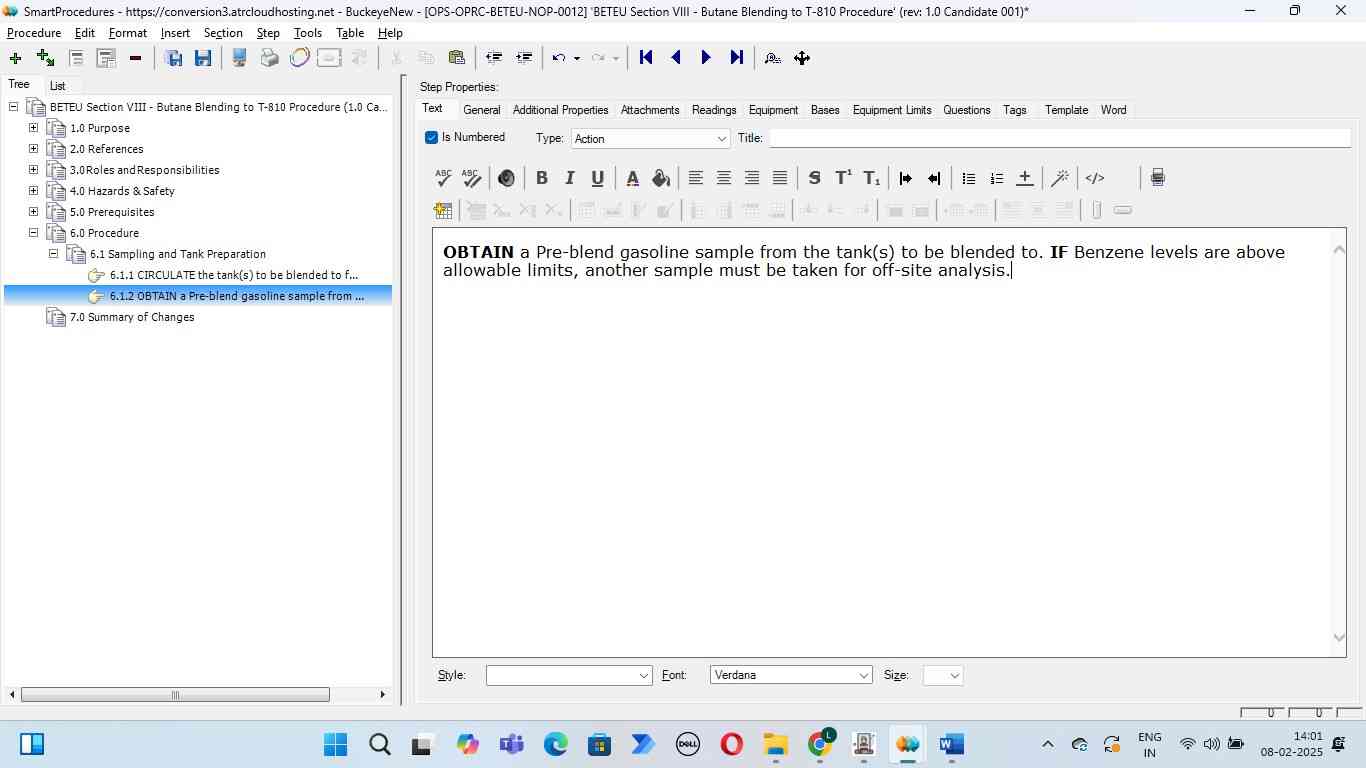This screenshot has width=1366, height=768.
Task: Open the Additional Properties tab
Action: (561, 110)
